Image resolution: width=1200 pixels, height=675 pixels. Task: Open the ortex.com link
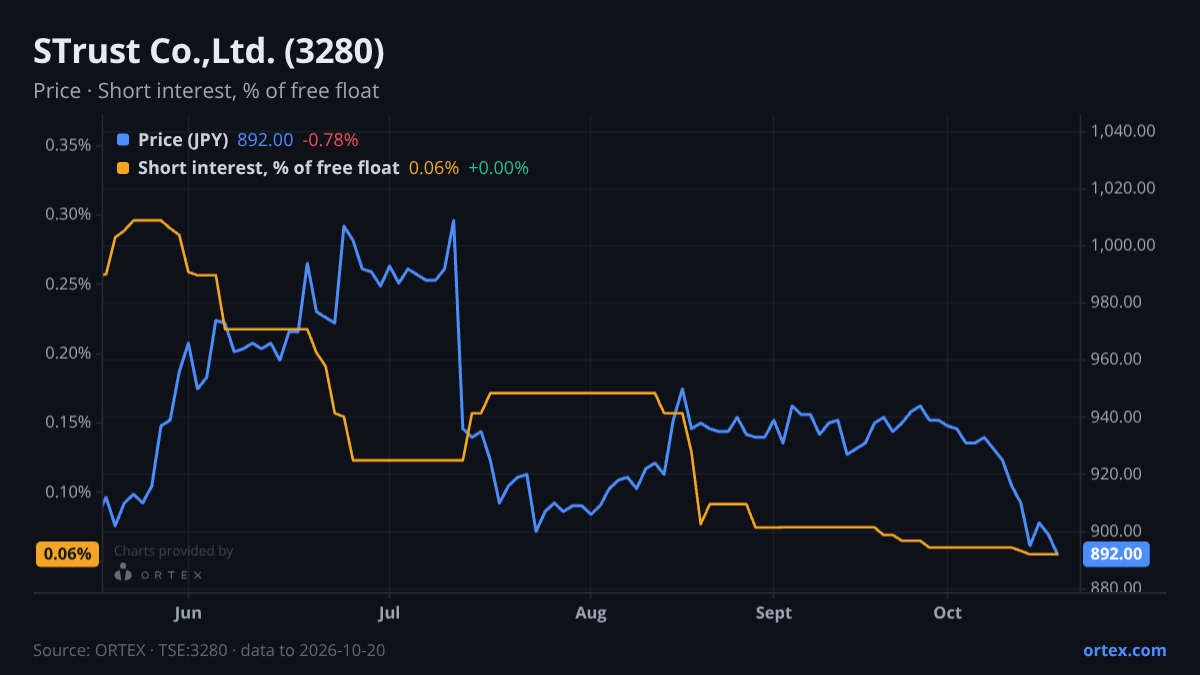[1124, 651]
